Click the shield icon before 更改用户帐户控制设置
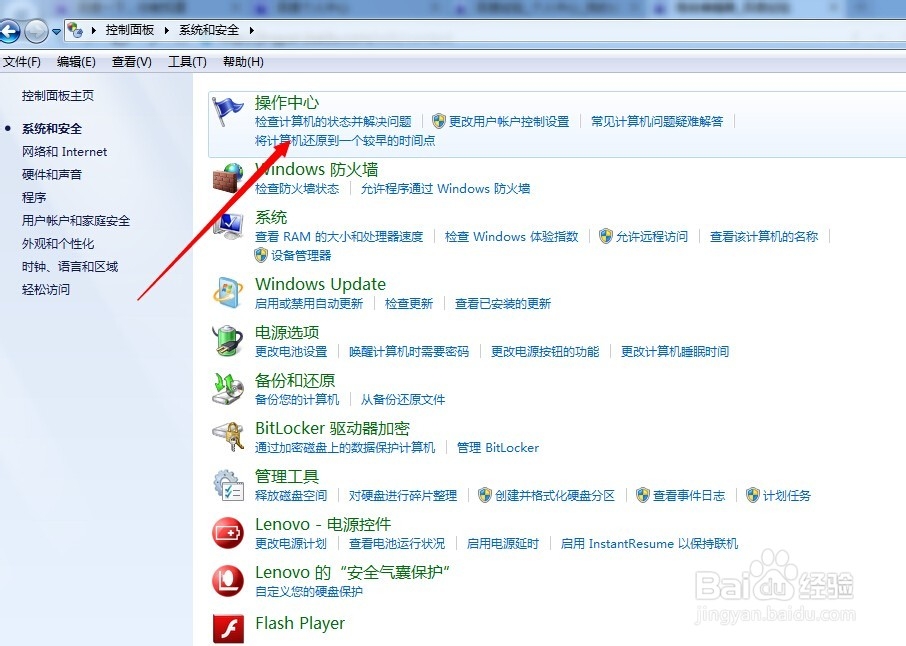Viewport: 906px width, 646px height. 439,121
